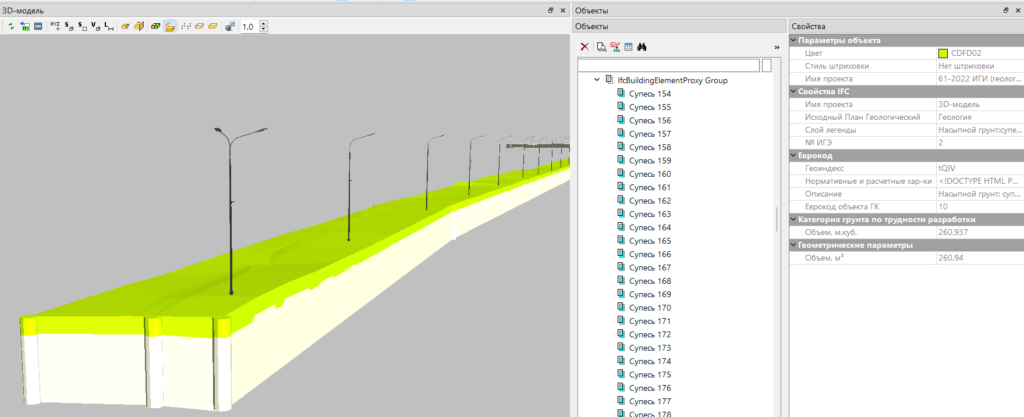Undock the Объекты panel with float button
The height and width of the screenshot is (417, 1024).
click(x=1006, y=10)
